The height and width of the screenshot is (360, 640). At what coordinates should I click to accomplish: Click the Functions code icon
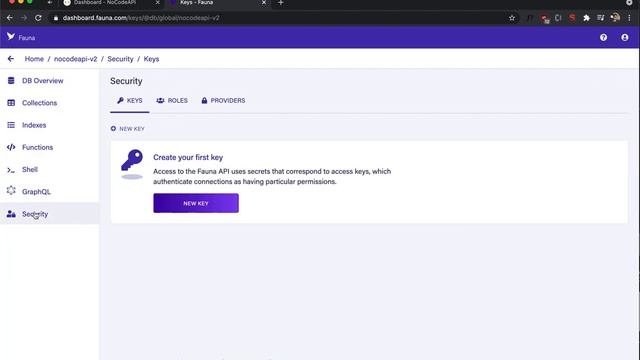click(11, 147)
